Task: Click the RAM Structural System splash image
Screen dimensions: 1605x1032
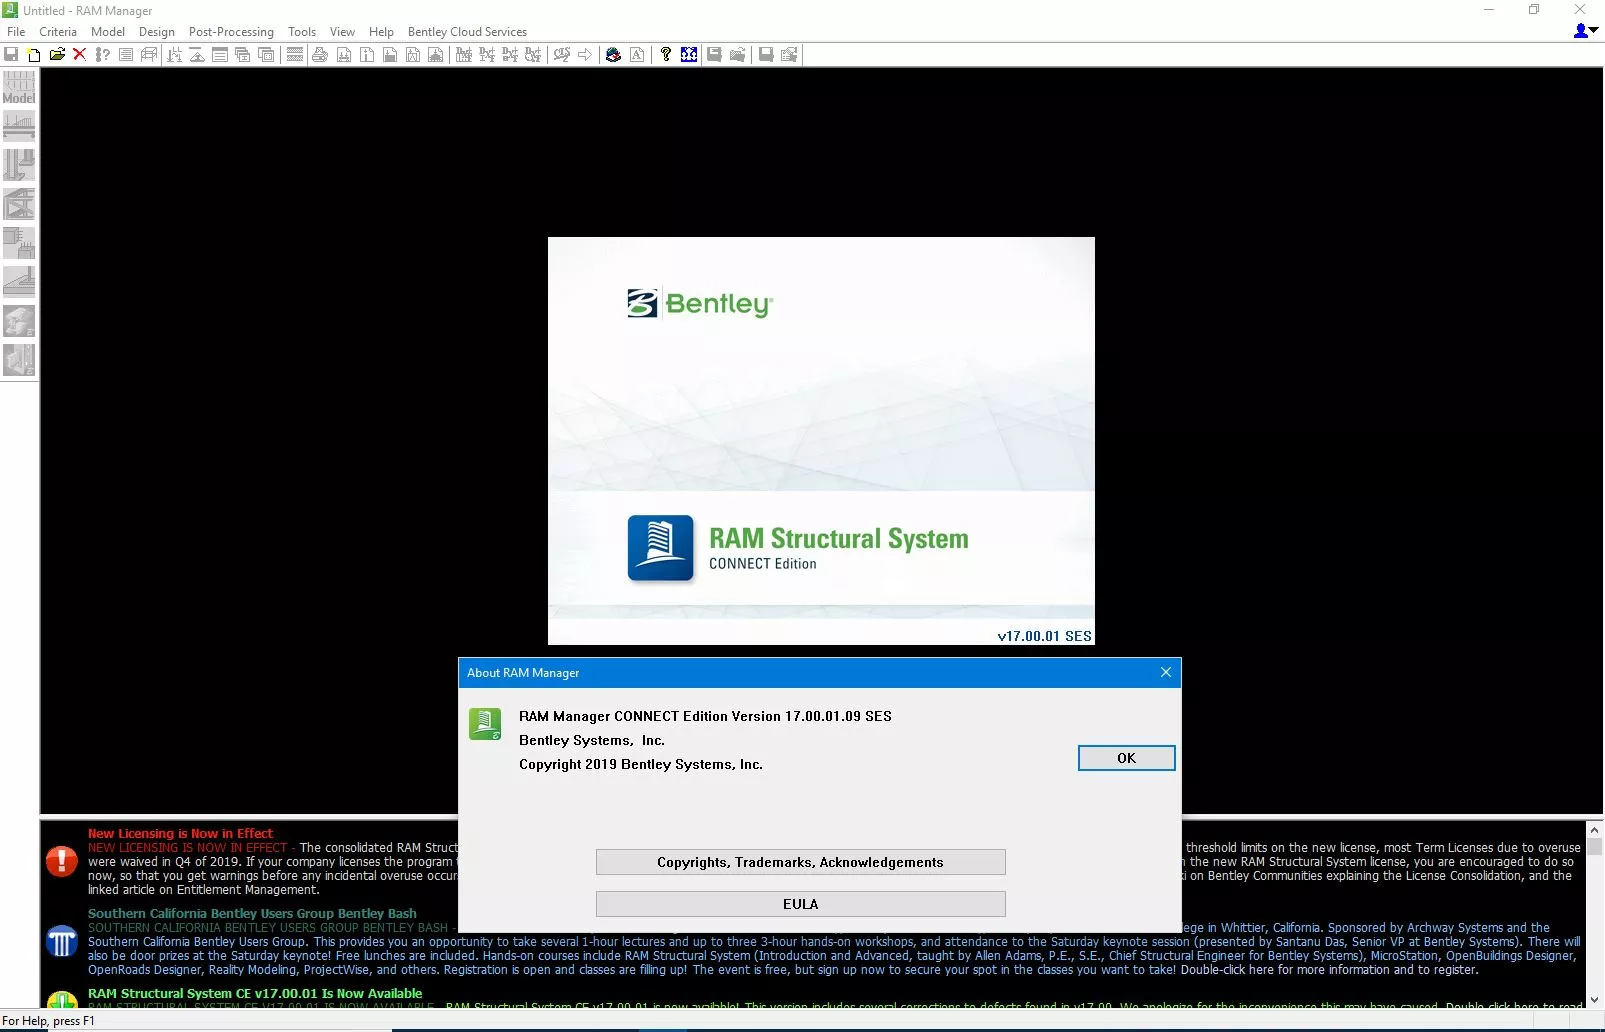Action: 821,441
